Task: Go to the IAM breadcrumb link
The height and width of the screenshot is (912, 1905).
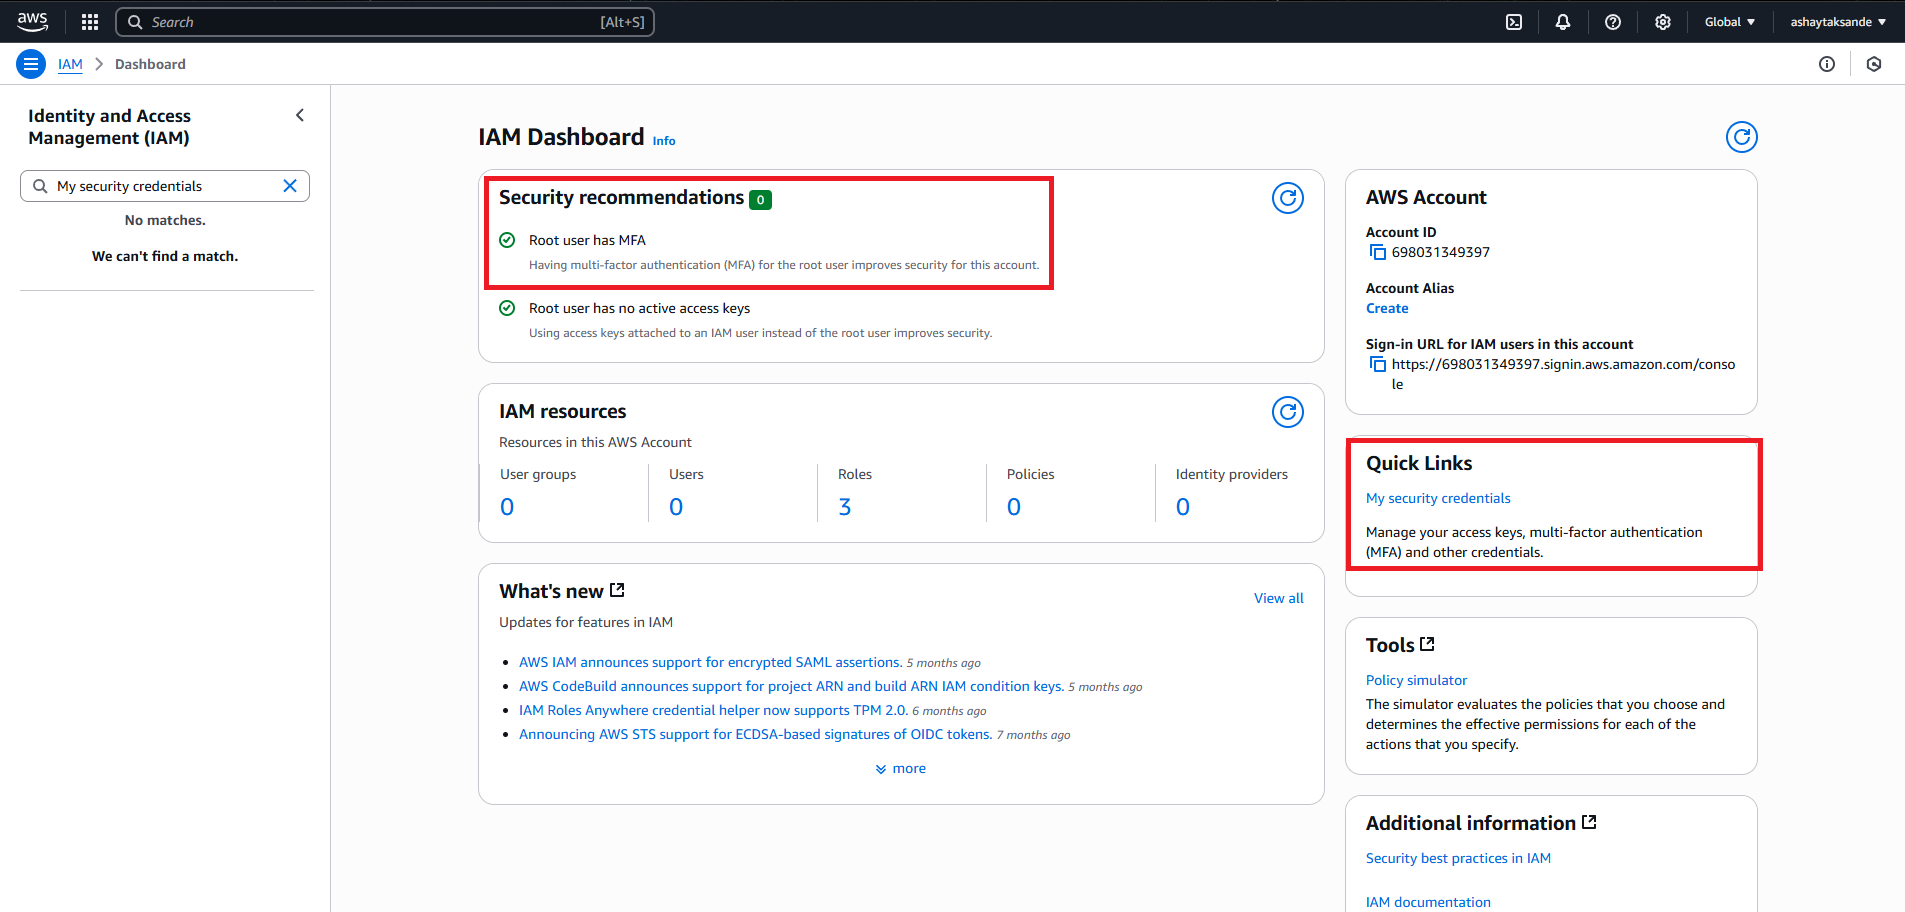Action: tap(70, 64)
